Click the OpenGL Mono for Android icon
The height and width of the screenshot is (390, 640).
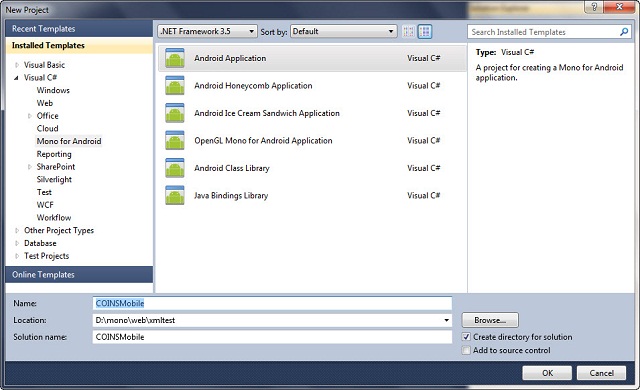[x=175, y=140]
